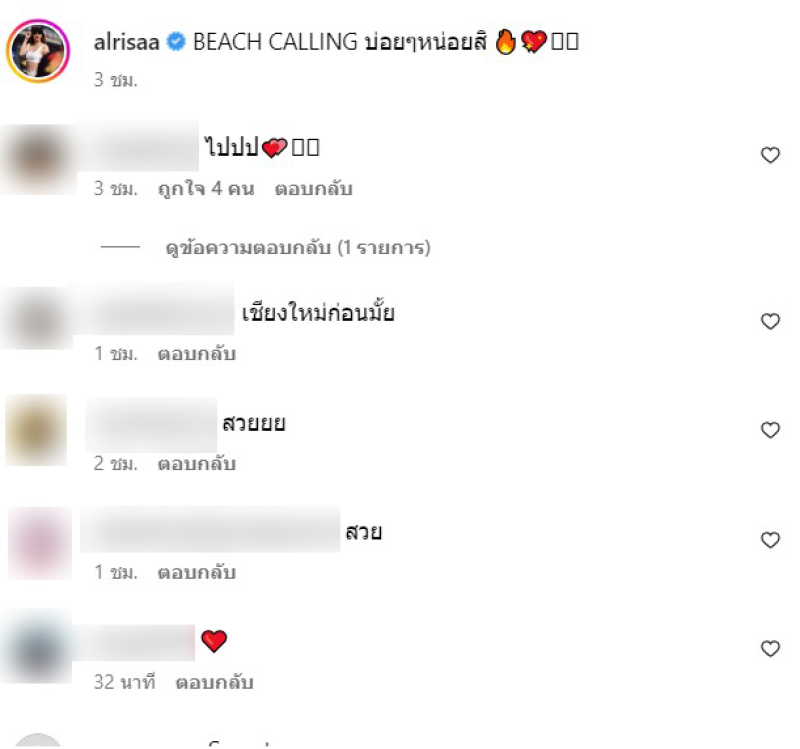Reply to the เชียงใหม่ก่อนมั้ย comment
The width and height of the screenshot is (800, 749).
(x=197, y=354)
